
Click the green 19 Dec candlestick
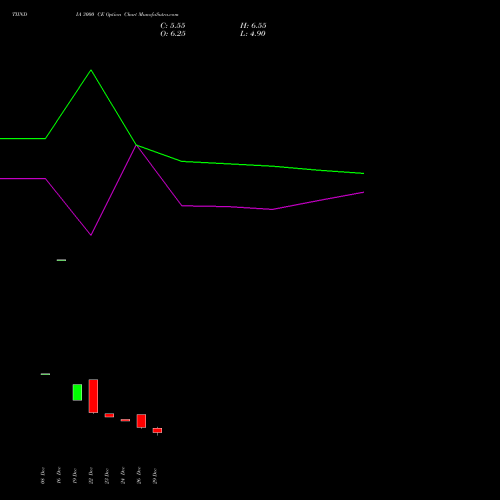click(77, 392)
